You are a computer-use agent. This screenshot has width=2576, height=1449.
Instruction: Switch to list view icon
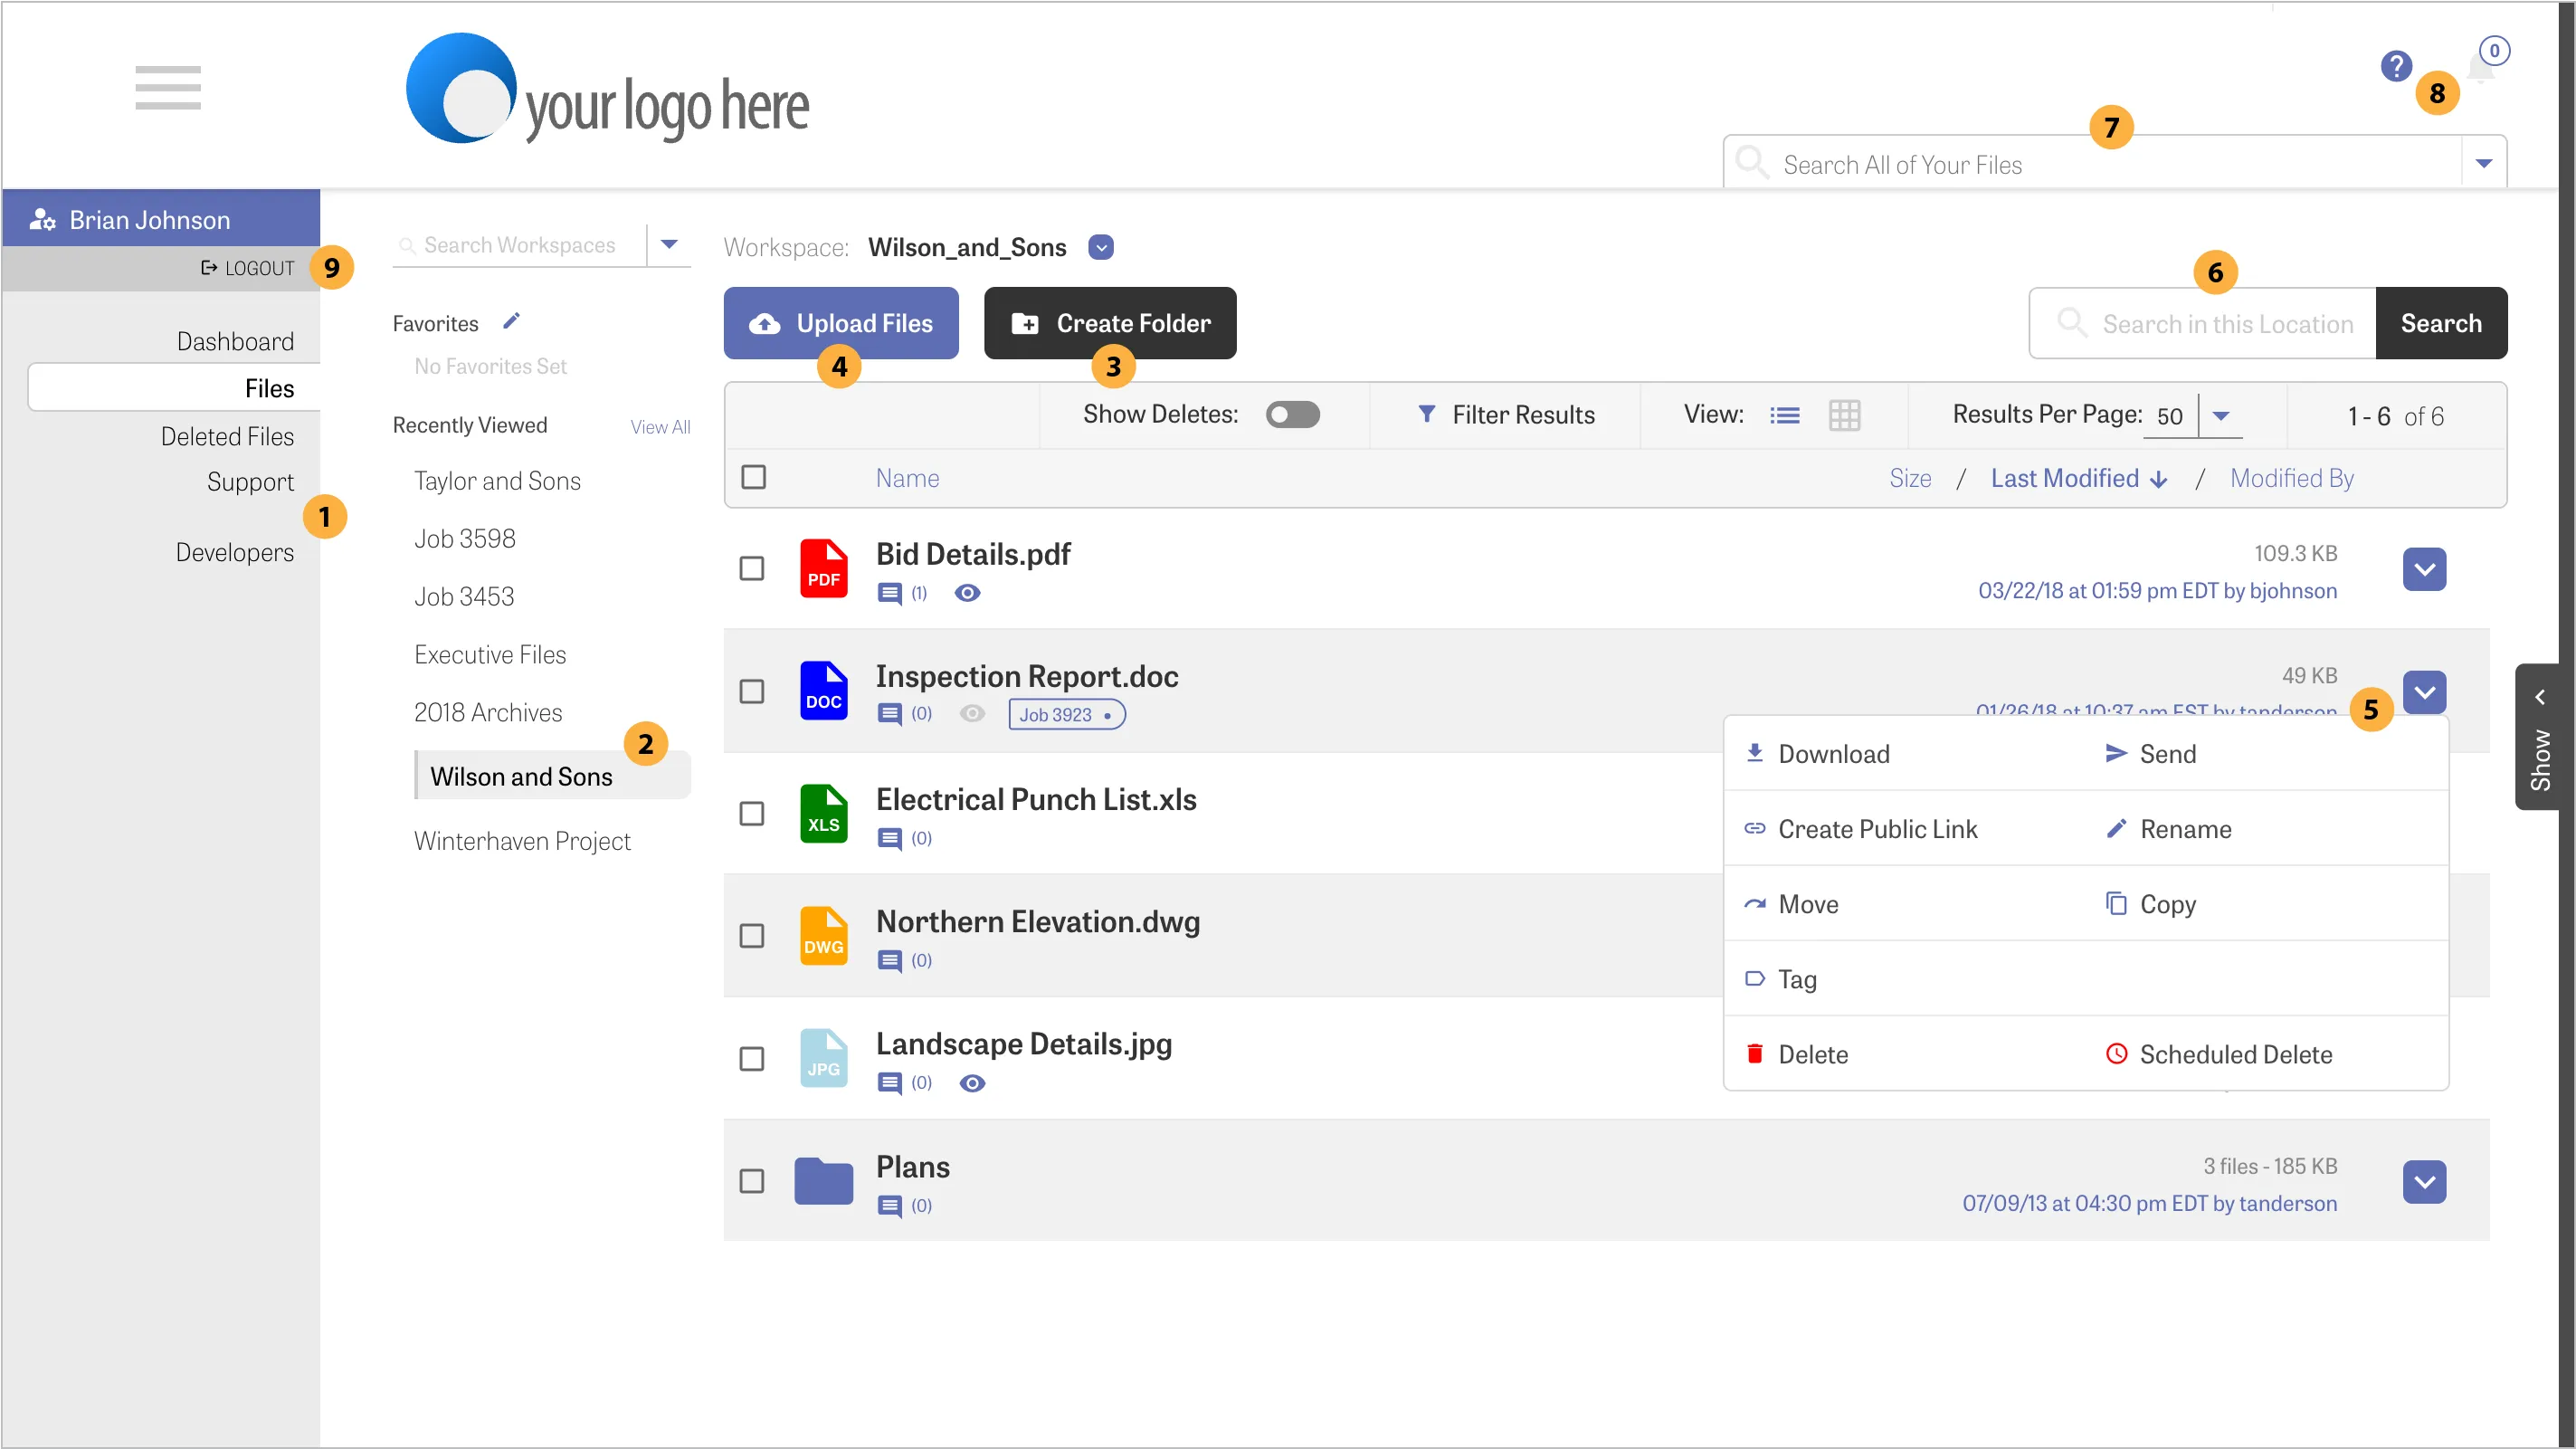click(x=1784, y=415)
